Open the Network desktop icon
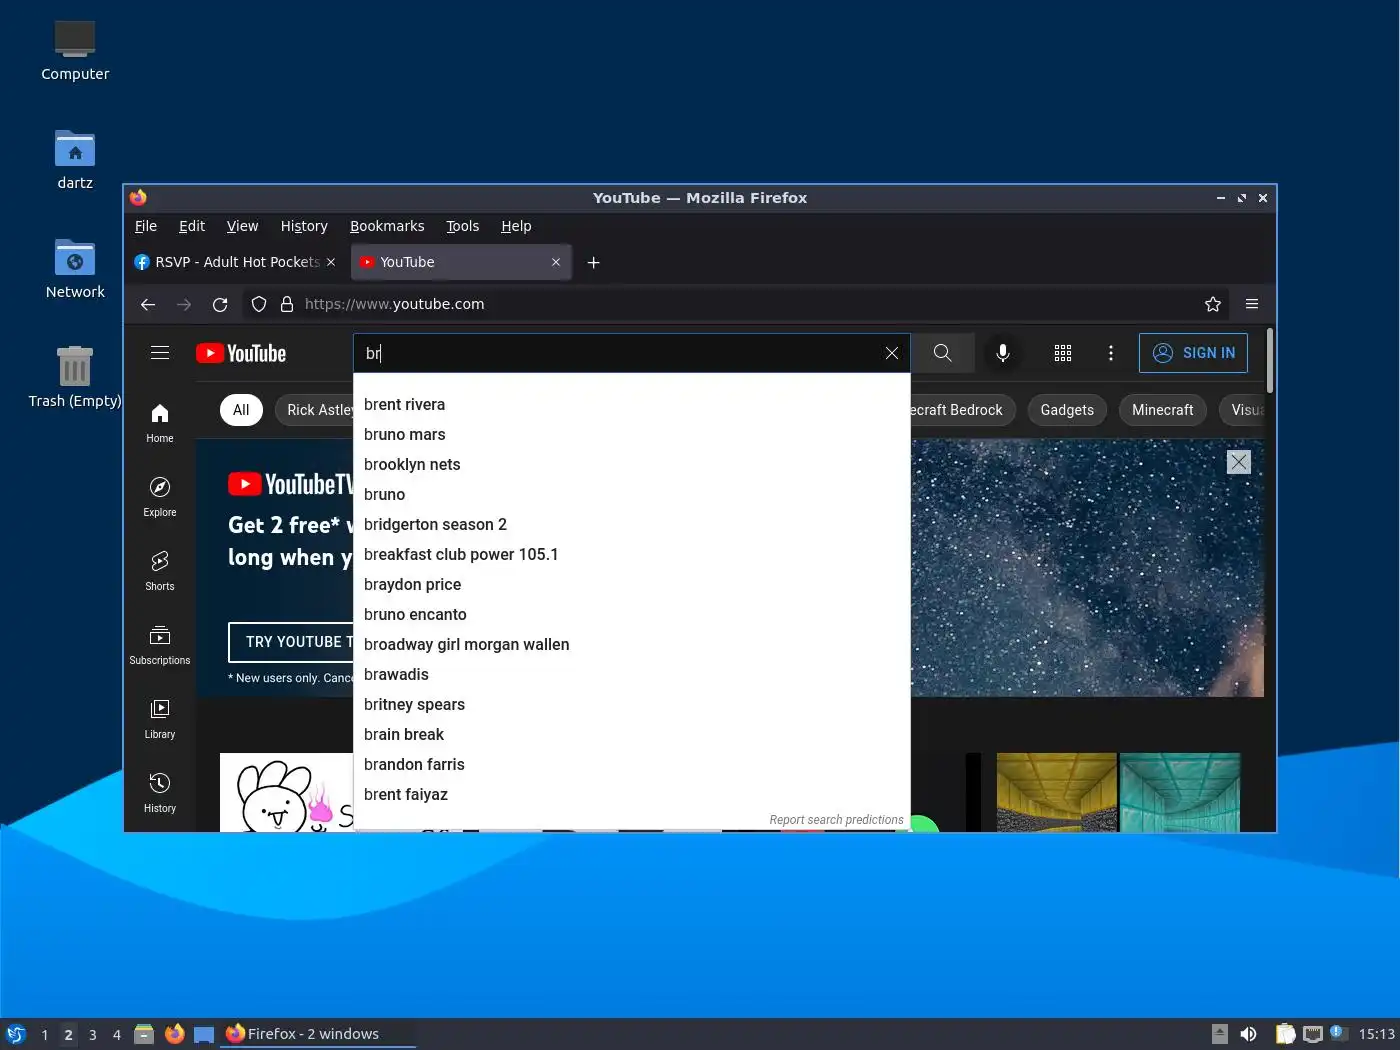The image size is (1400, 1050). click(x=75, y=270)
